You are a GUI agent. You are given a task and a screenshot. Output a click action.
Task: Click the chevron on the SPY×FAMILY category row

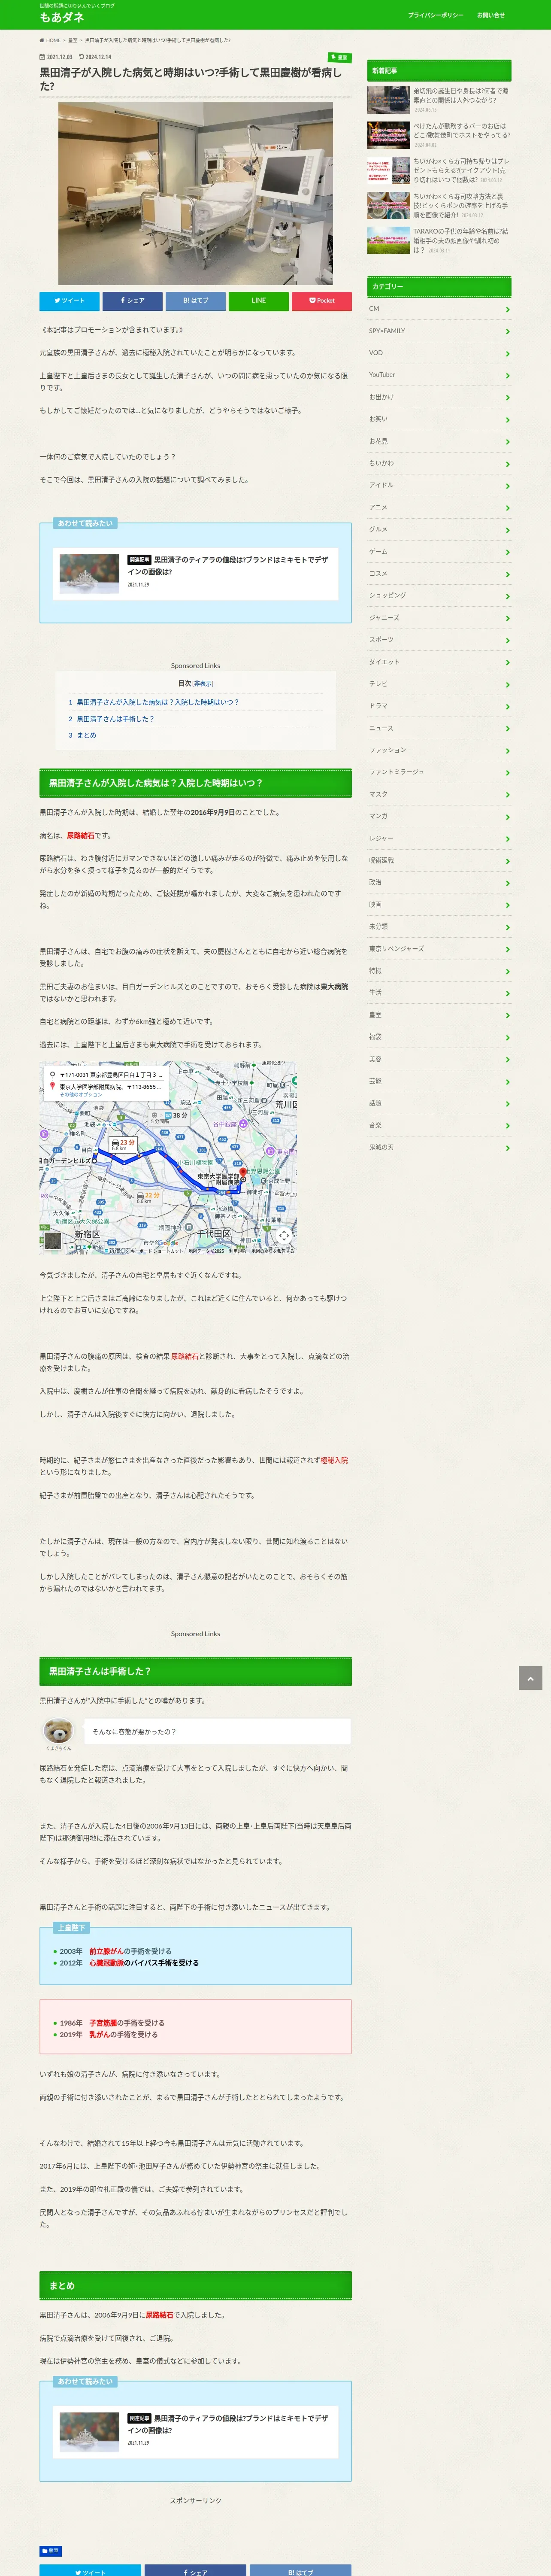[x=508, y=332]
